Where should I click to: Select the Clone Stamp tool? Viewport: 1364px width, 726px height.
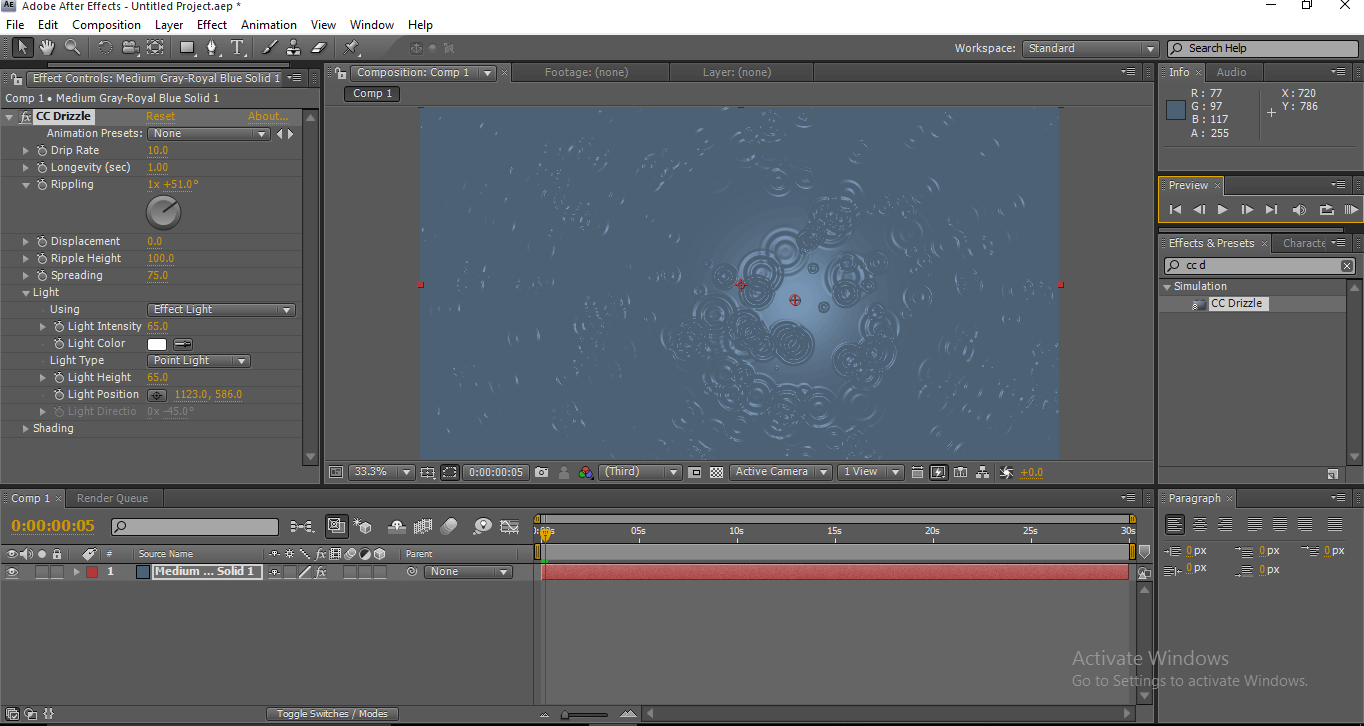tap(294, 47)
